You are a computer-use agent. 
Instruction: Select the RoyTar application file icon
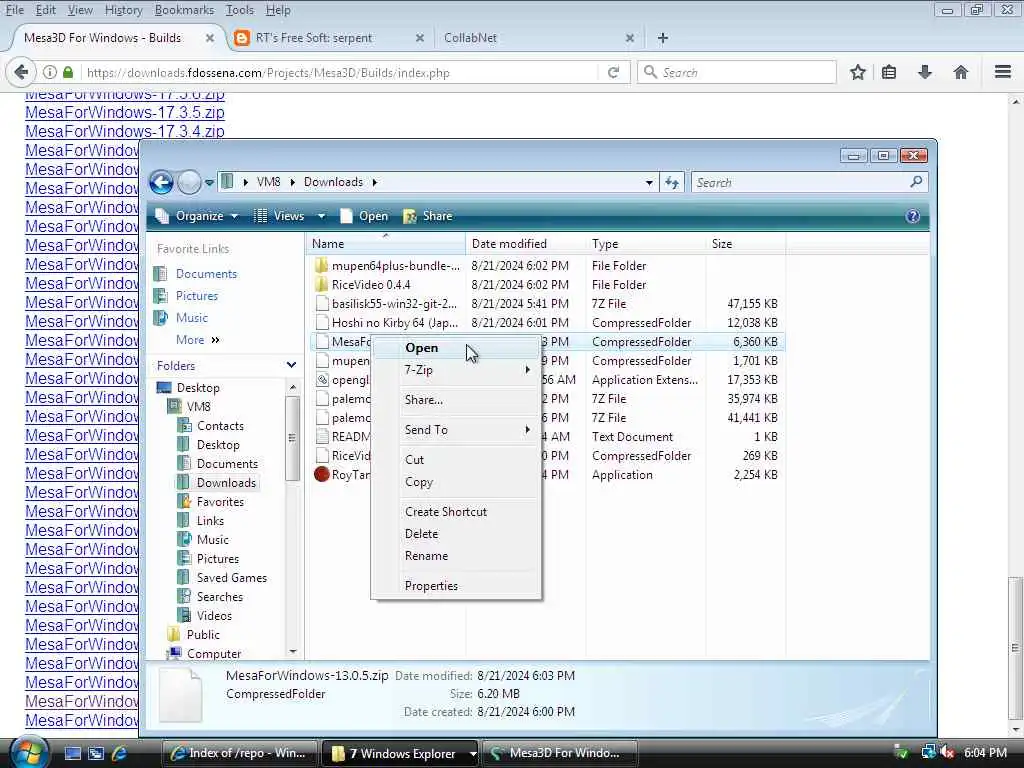pos(321,475)
